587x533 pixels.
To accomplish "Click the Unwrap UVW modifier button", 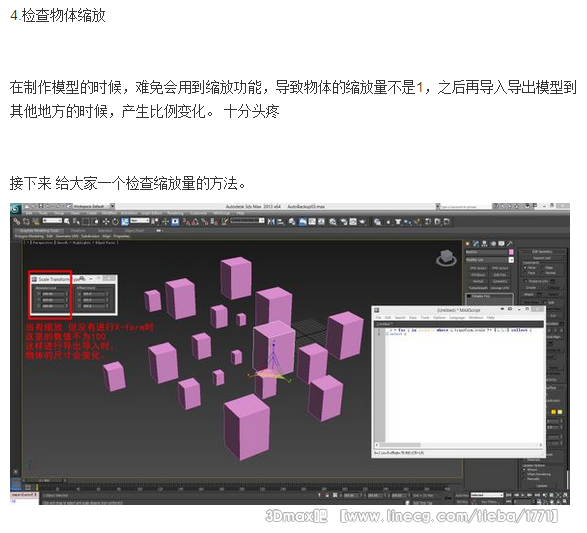I will point(500,288).
